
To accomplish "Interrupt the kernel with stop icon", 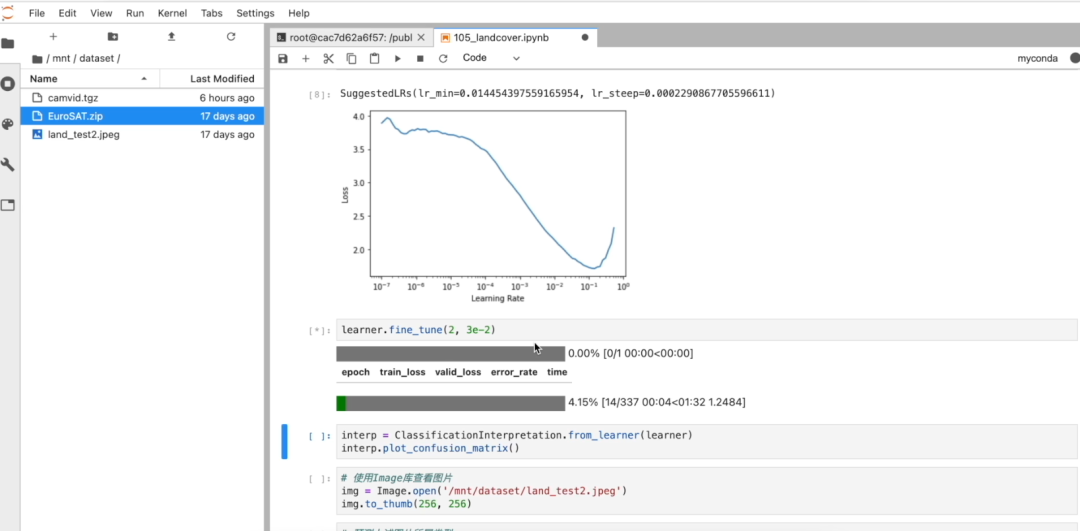I will click(x=420, y=59).
